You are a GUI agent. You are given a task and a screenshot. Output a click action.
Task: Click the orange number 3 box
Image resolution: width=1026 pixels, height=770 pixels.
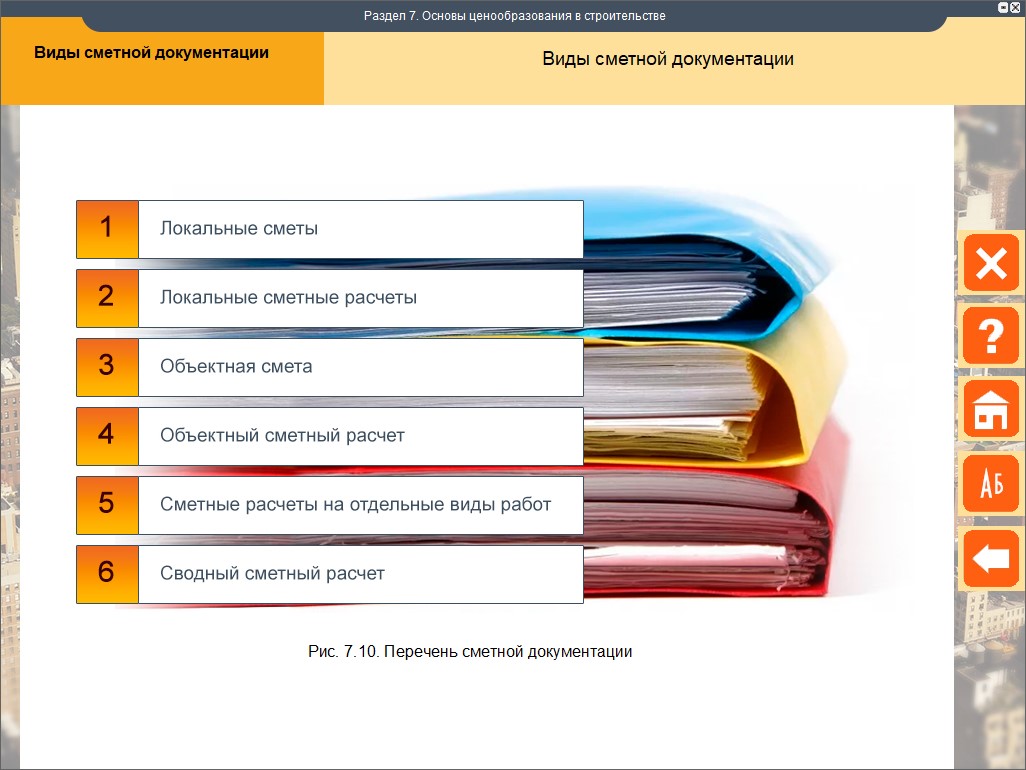click(x=107, y=367)
